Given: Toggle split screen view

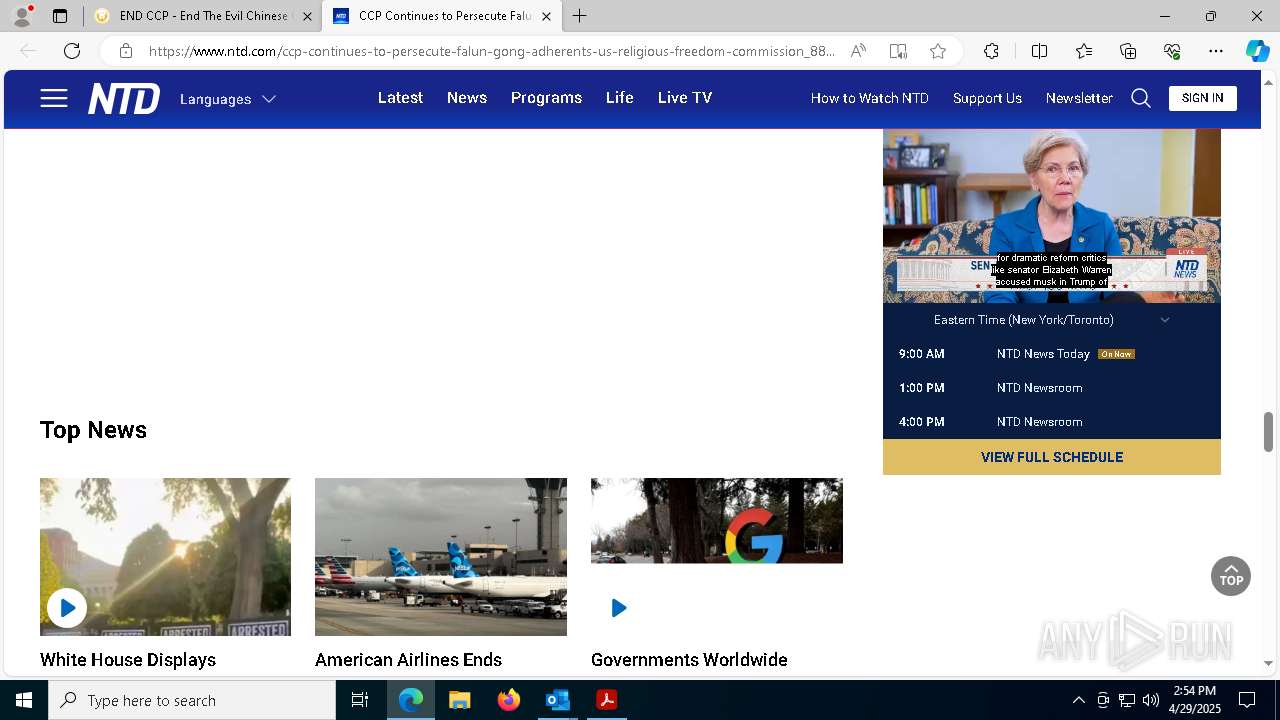Looking at the screenshot, I should [1039, 51].
